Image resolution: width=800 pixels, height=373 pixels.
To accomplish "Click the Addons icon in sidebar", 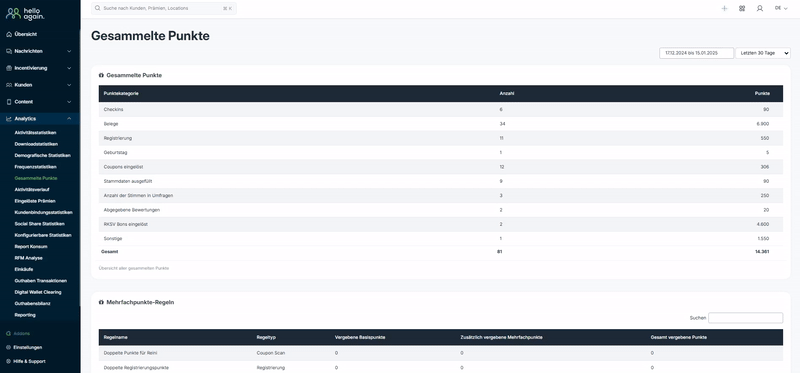I will 8,333.
